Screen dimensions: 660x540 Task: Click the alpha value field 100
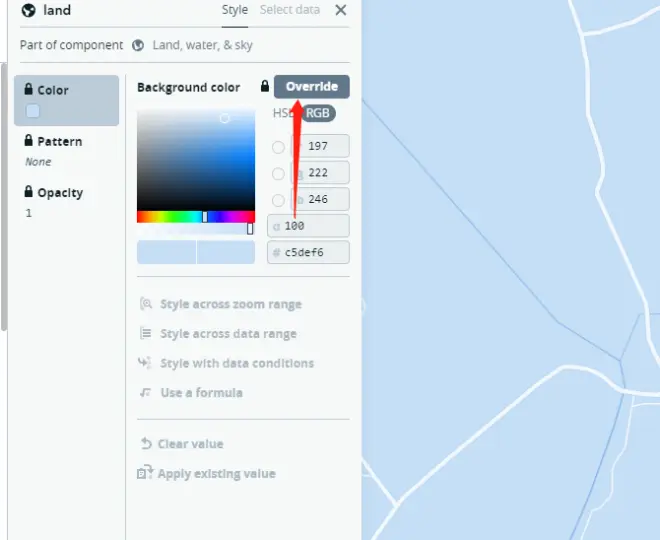click(x=308, y=226)
